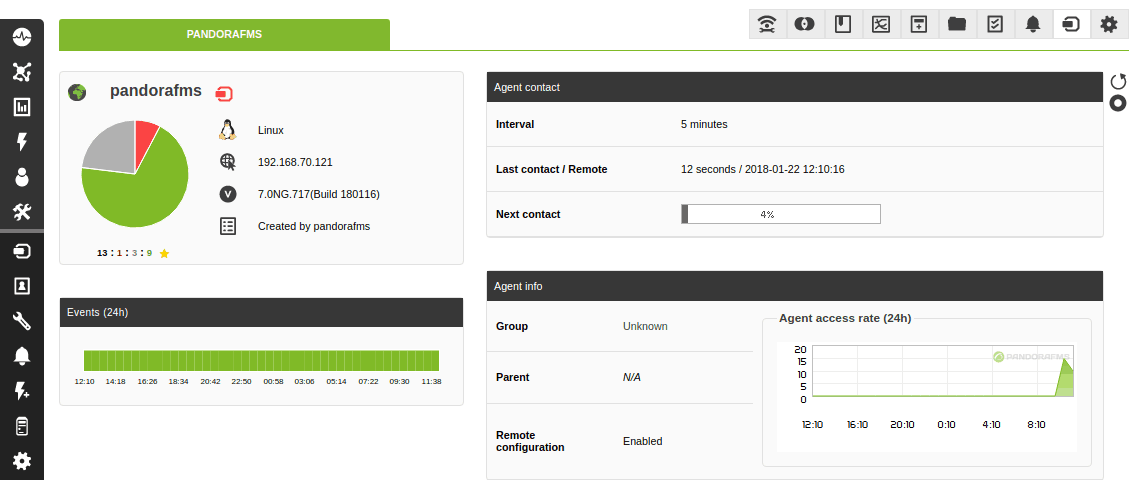Click the Agent info panel header
This screenshot has height=480, width=1132.
click(x=795, y=287)
